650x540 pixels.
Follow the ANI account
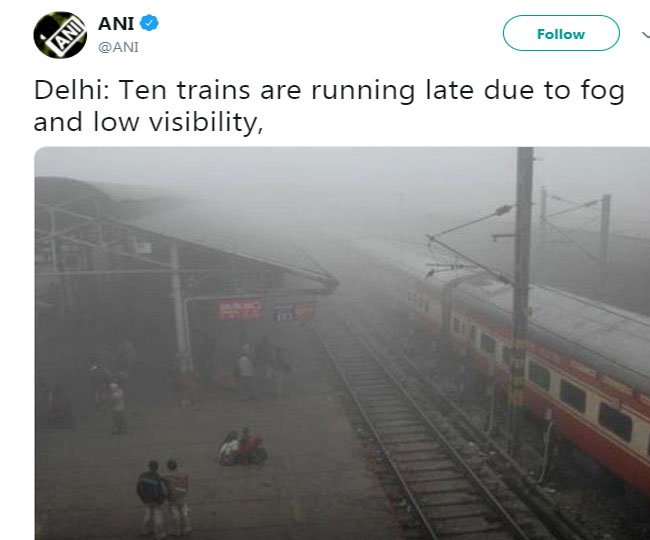coord(561,33)
